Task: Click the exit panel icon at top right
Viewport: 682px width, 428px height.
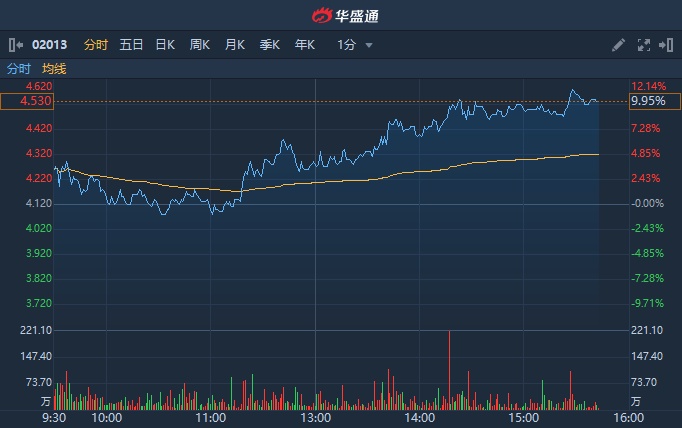Action: (665, 45)
